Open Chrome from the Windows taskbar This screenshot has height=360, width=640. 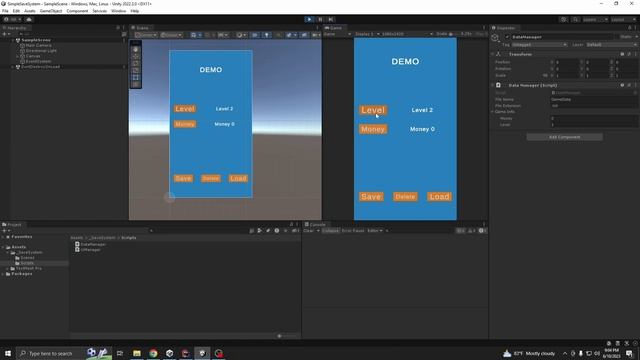[153, 353]
